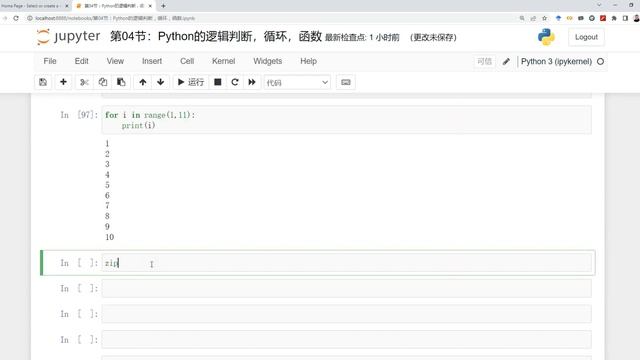Open the Widgets menu
Viewport: 640px width, 360px height.
267,61
